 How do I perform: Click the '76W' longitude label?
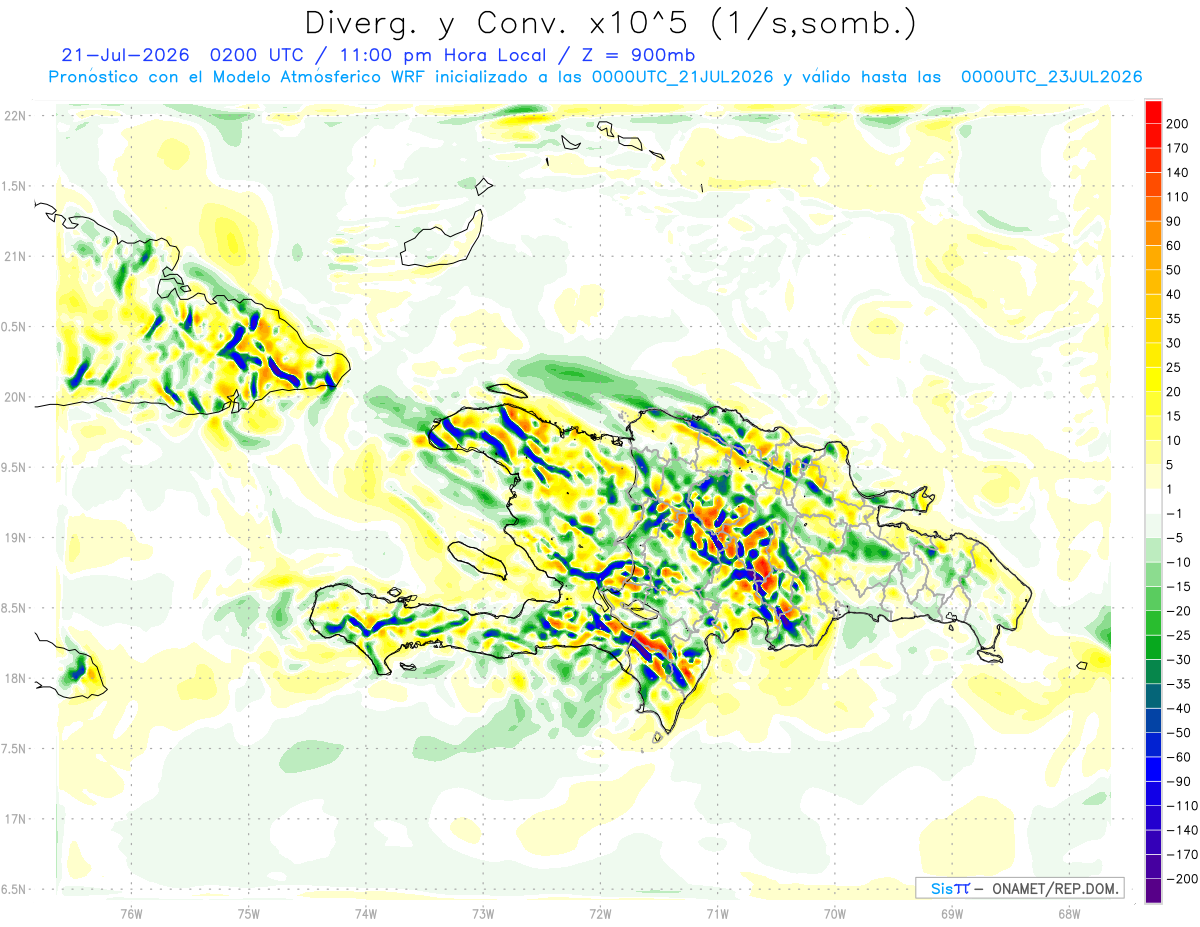tap(131, 913)
